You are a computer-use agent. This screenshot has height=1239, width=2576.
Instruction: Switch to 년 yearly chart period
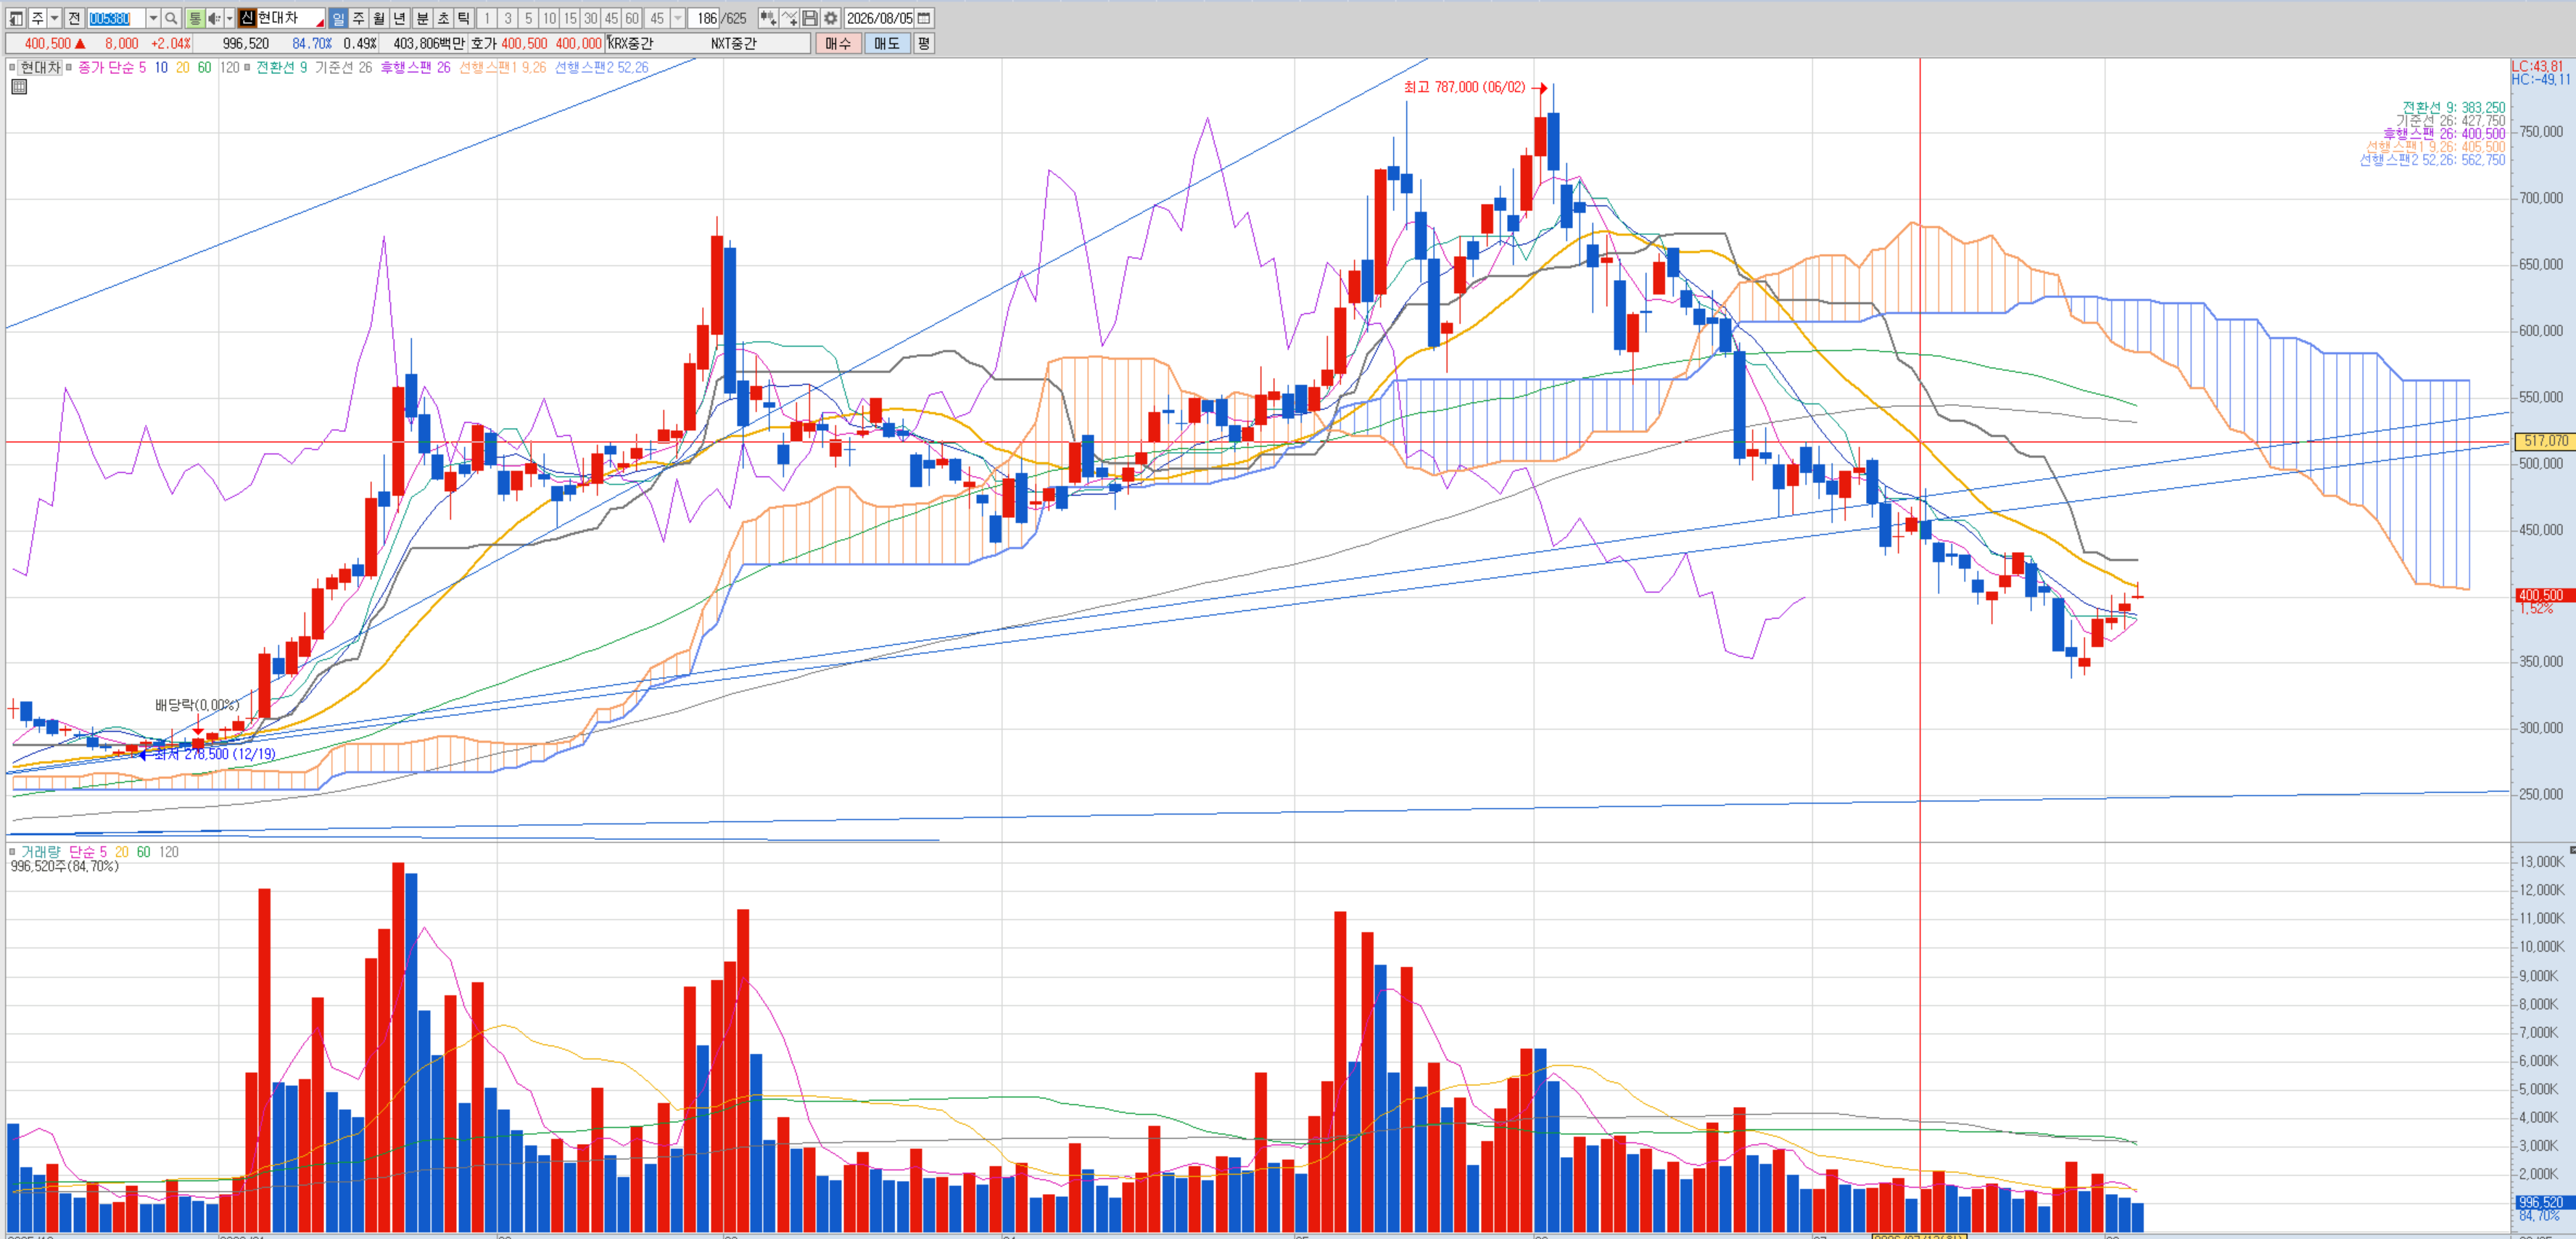click(x=400, y=18)
